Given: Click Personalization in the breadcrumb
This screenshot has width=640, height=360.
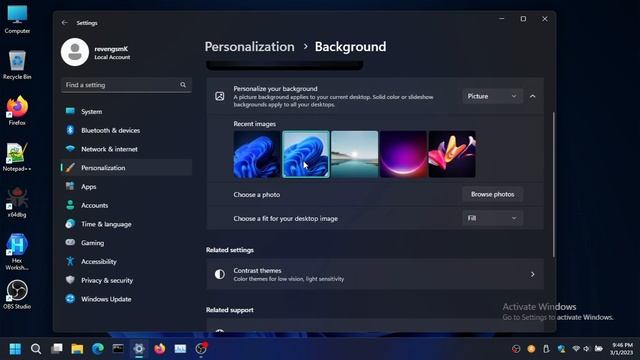Looking at the screenshot, I should click(x=249, y=47).
